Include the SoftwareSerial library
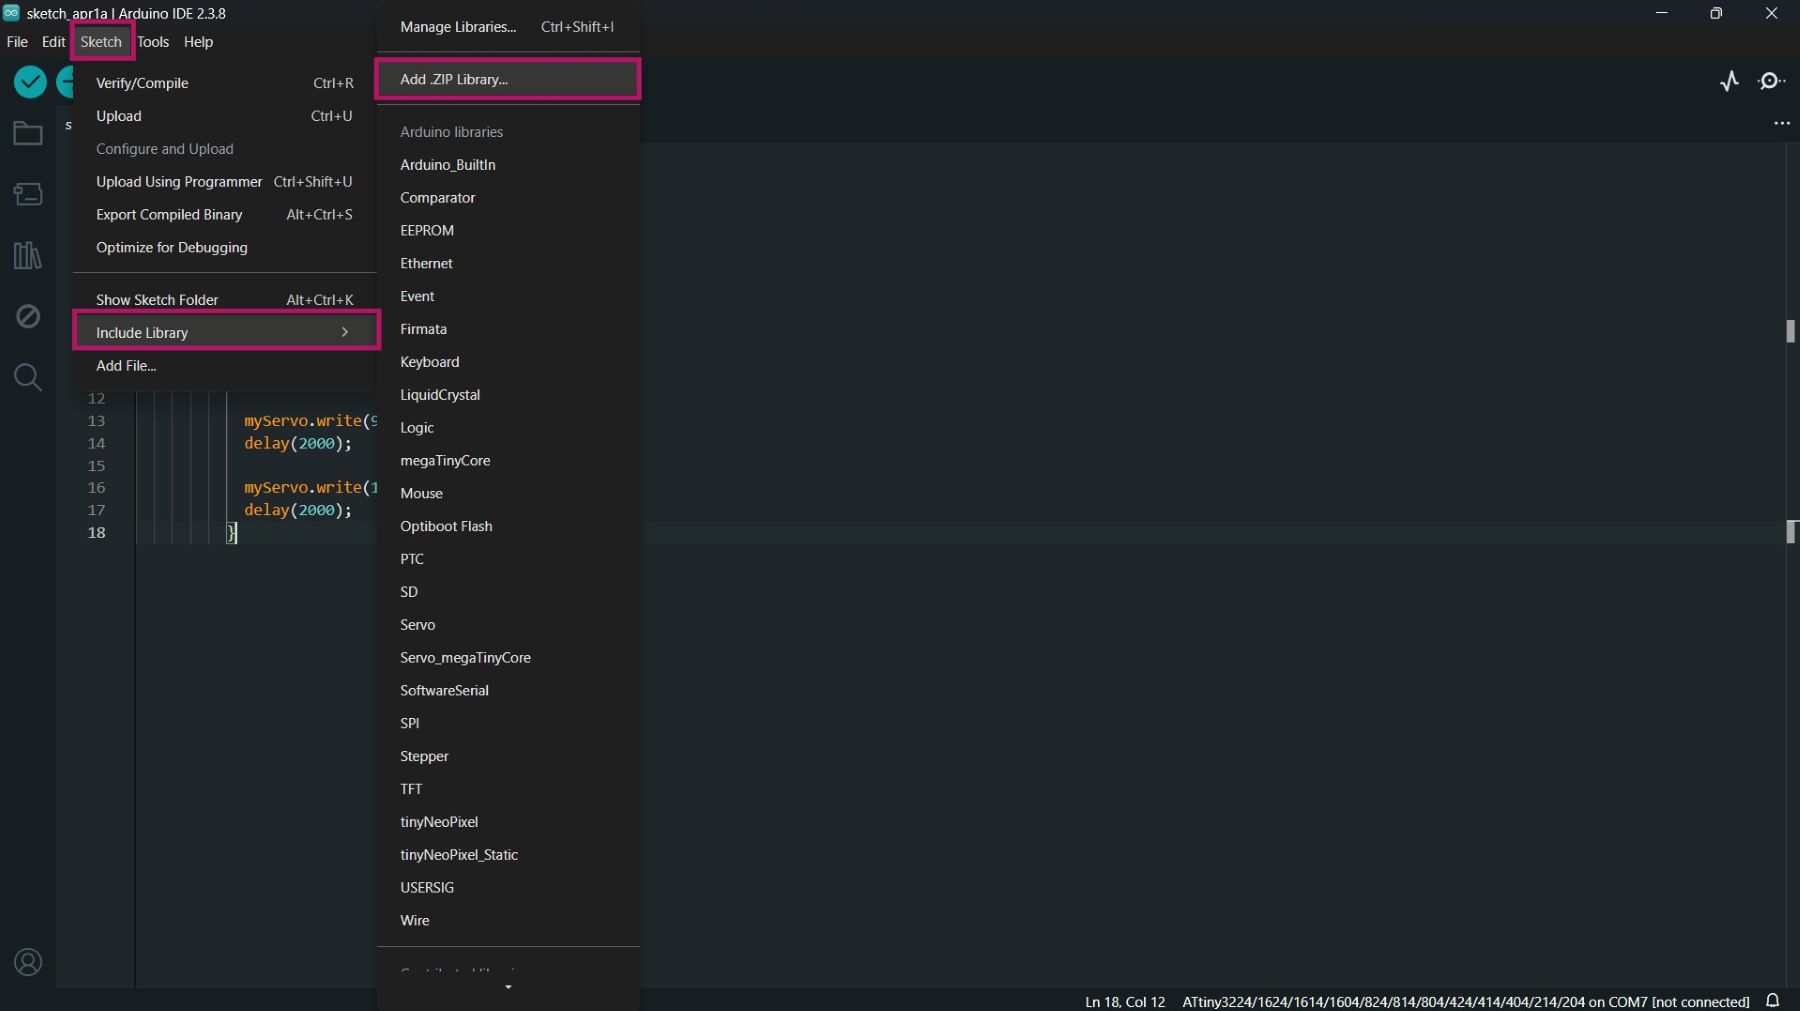1800x1011 pixels. click(508, 691)
